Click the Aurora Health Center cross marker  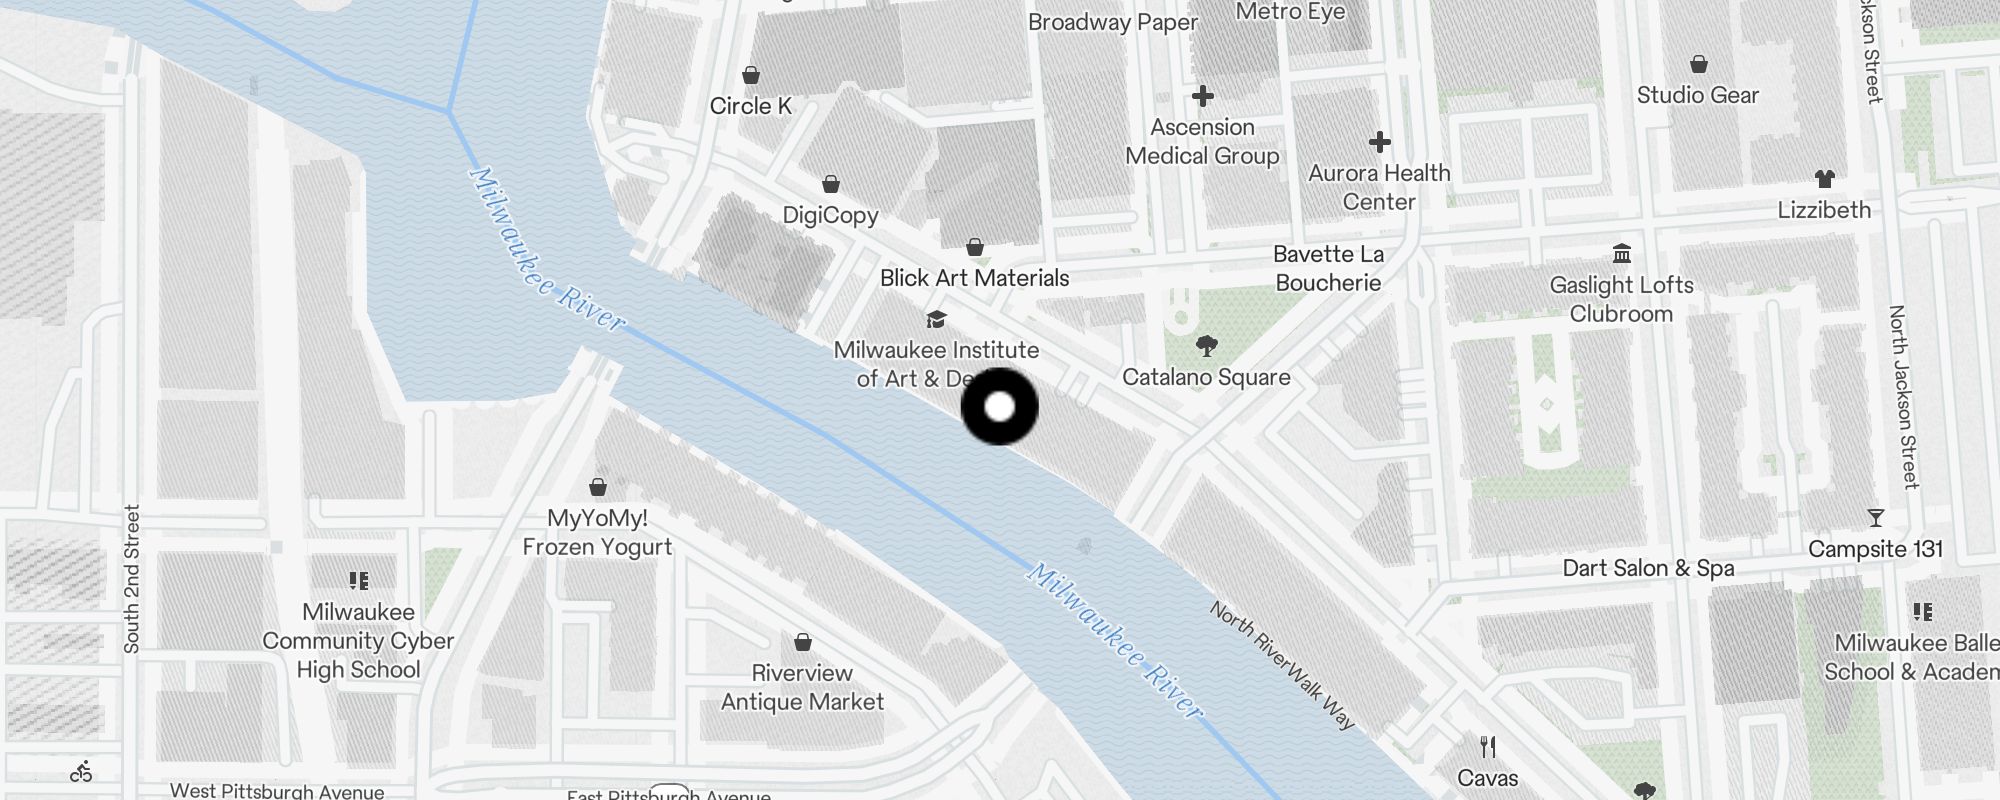click(1380, 142)
